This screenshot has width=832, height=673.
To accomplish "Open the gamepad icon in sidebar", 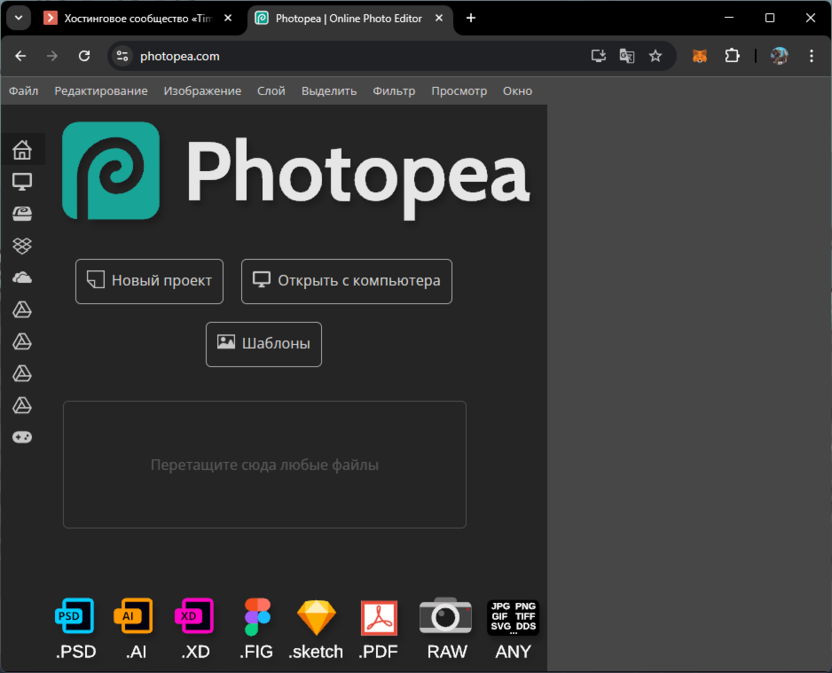I will coord(22,437).
